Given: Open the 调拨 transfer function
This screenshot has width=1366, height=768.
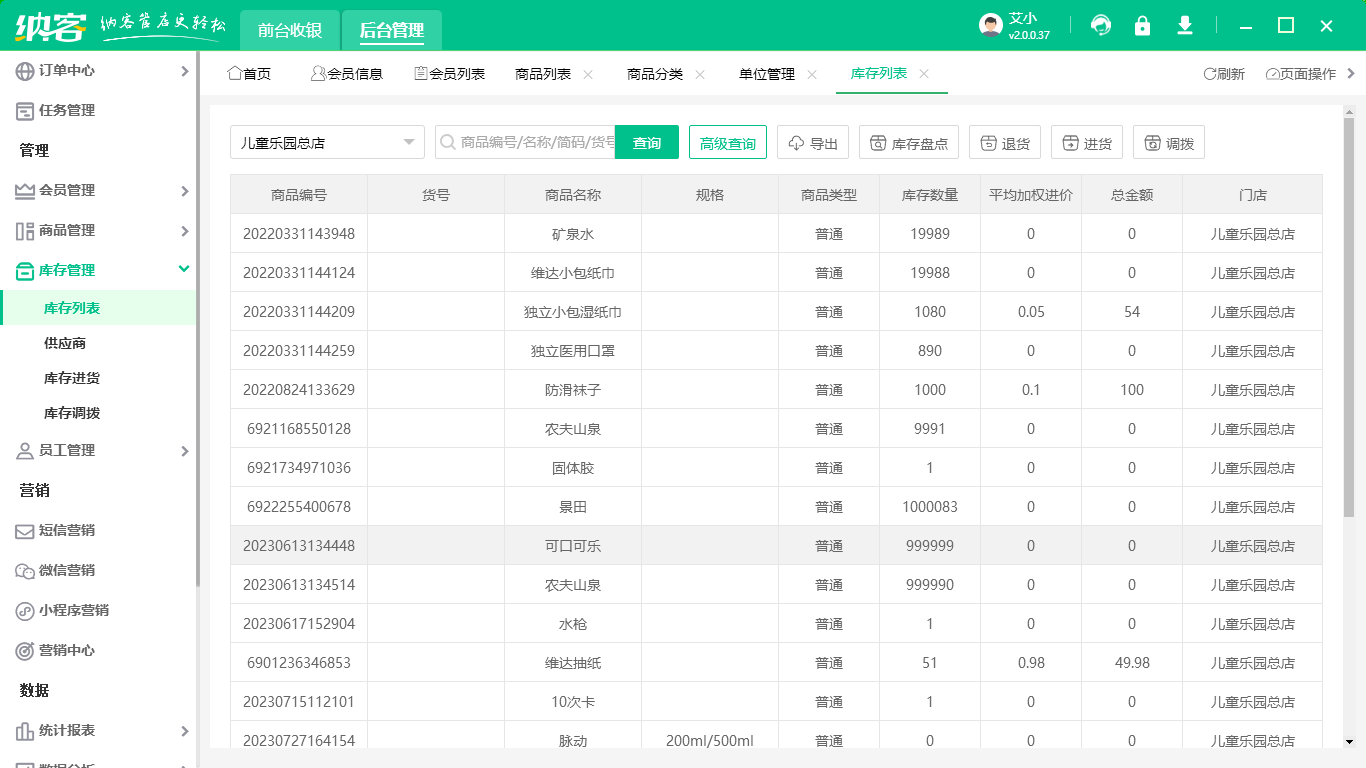Looking at the screenshot, I should (x=1168, y=142).
